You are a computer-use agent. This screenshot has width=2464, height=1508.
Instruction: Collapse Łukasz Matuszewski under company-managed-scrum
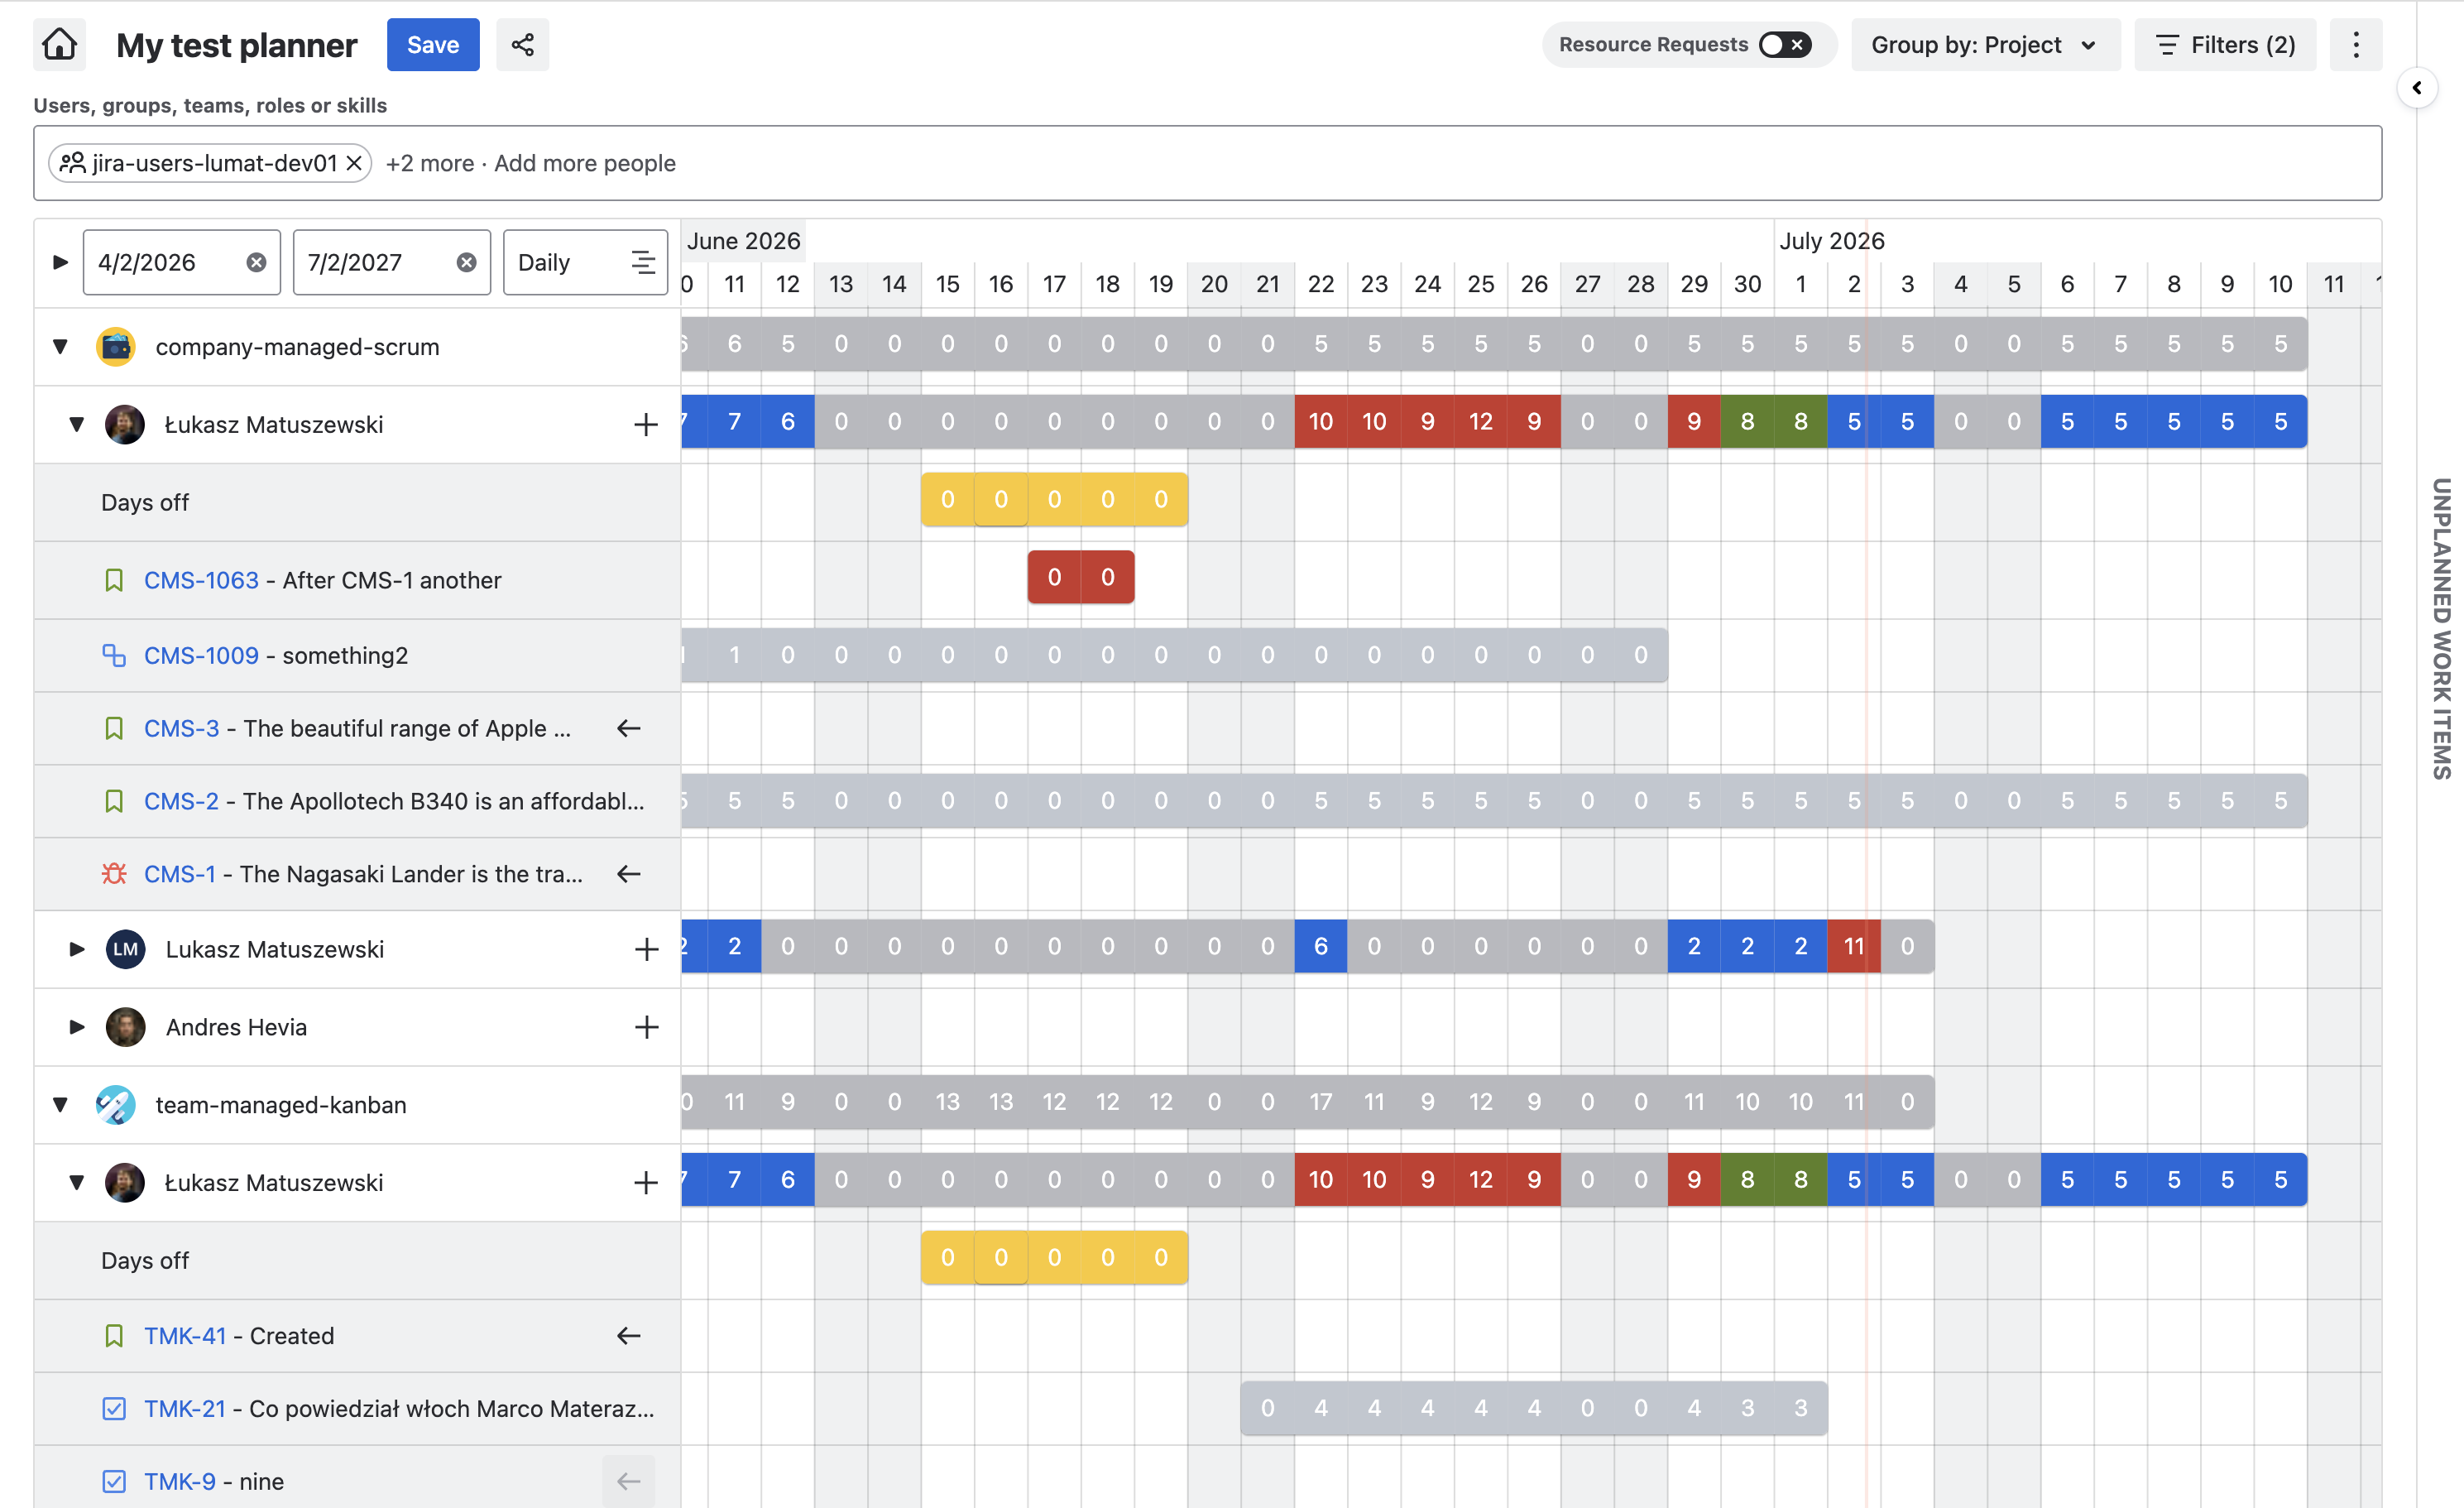click(x=77, y=425)
